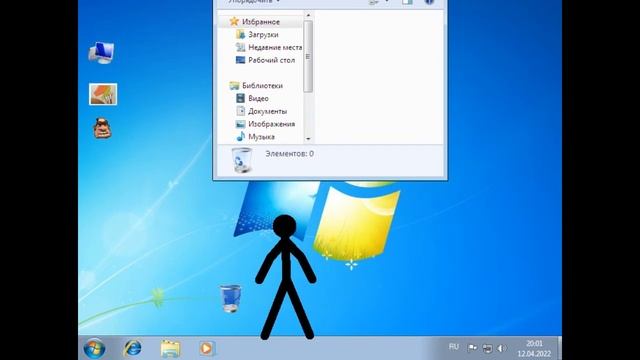This screenshot has width=640, height=360.
Task: Click the Видео film icon
Action: click(x=240, y=98)
